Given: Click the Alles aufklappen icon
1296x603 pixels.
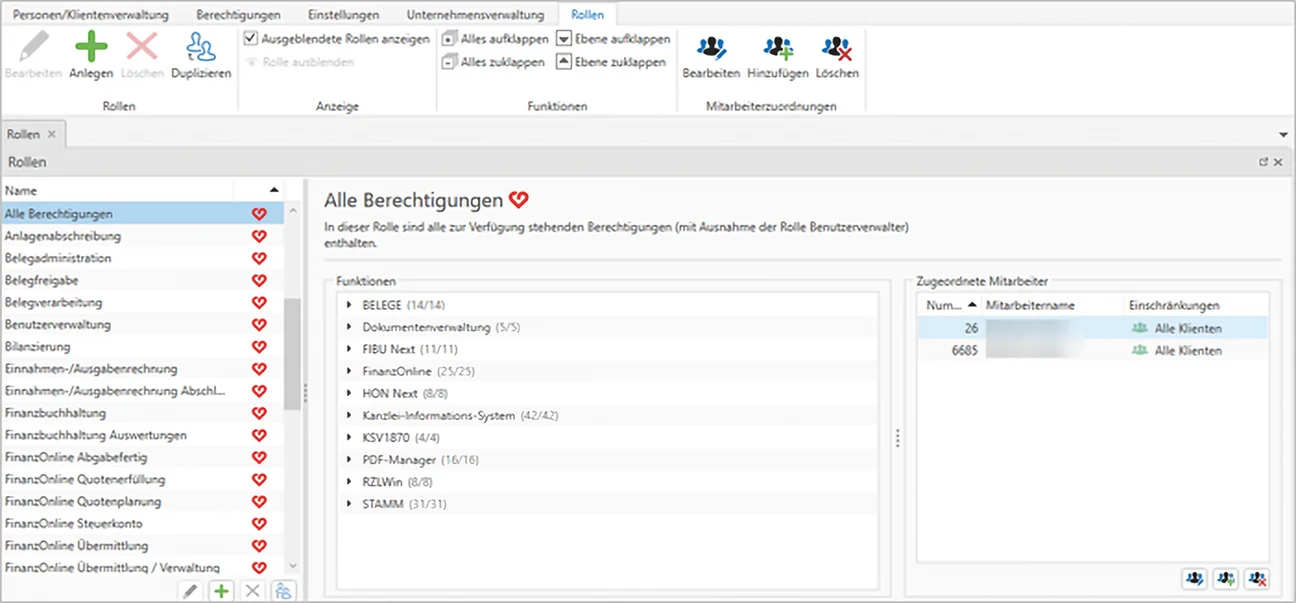Looking at the screenshot, I should [449, 39].
